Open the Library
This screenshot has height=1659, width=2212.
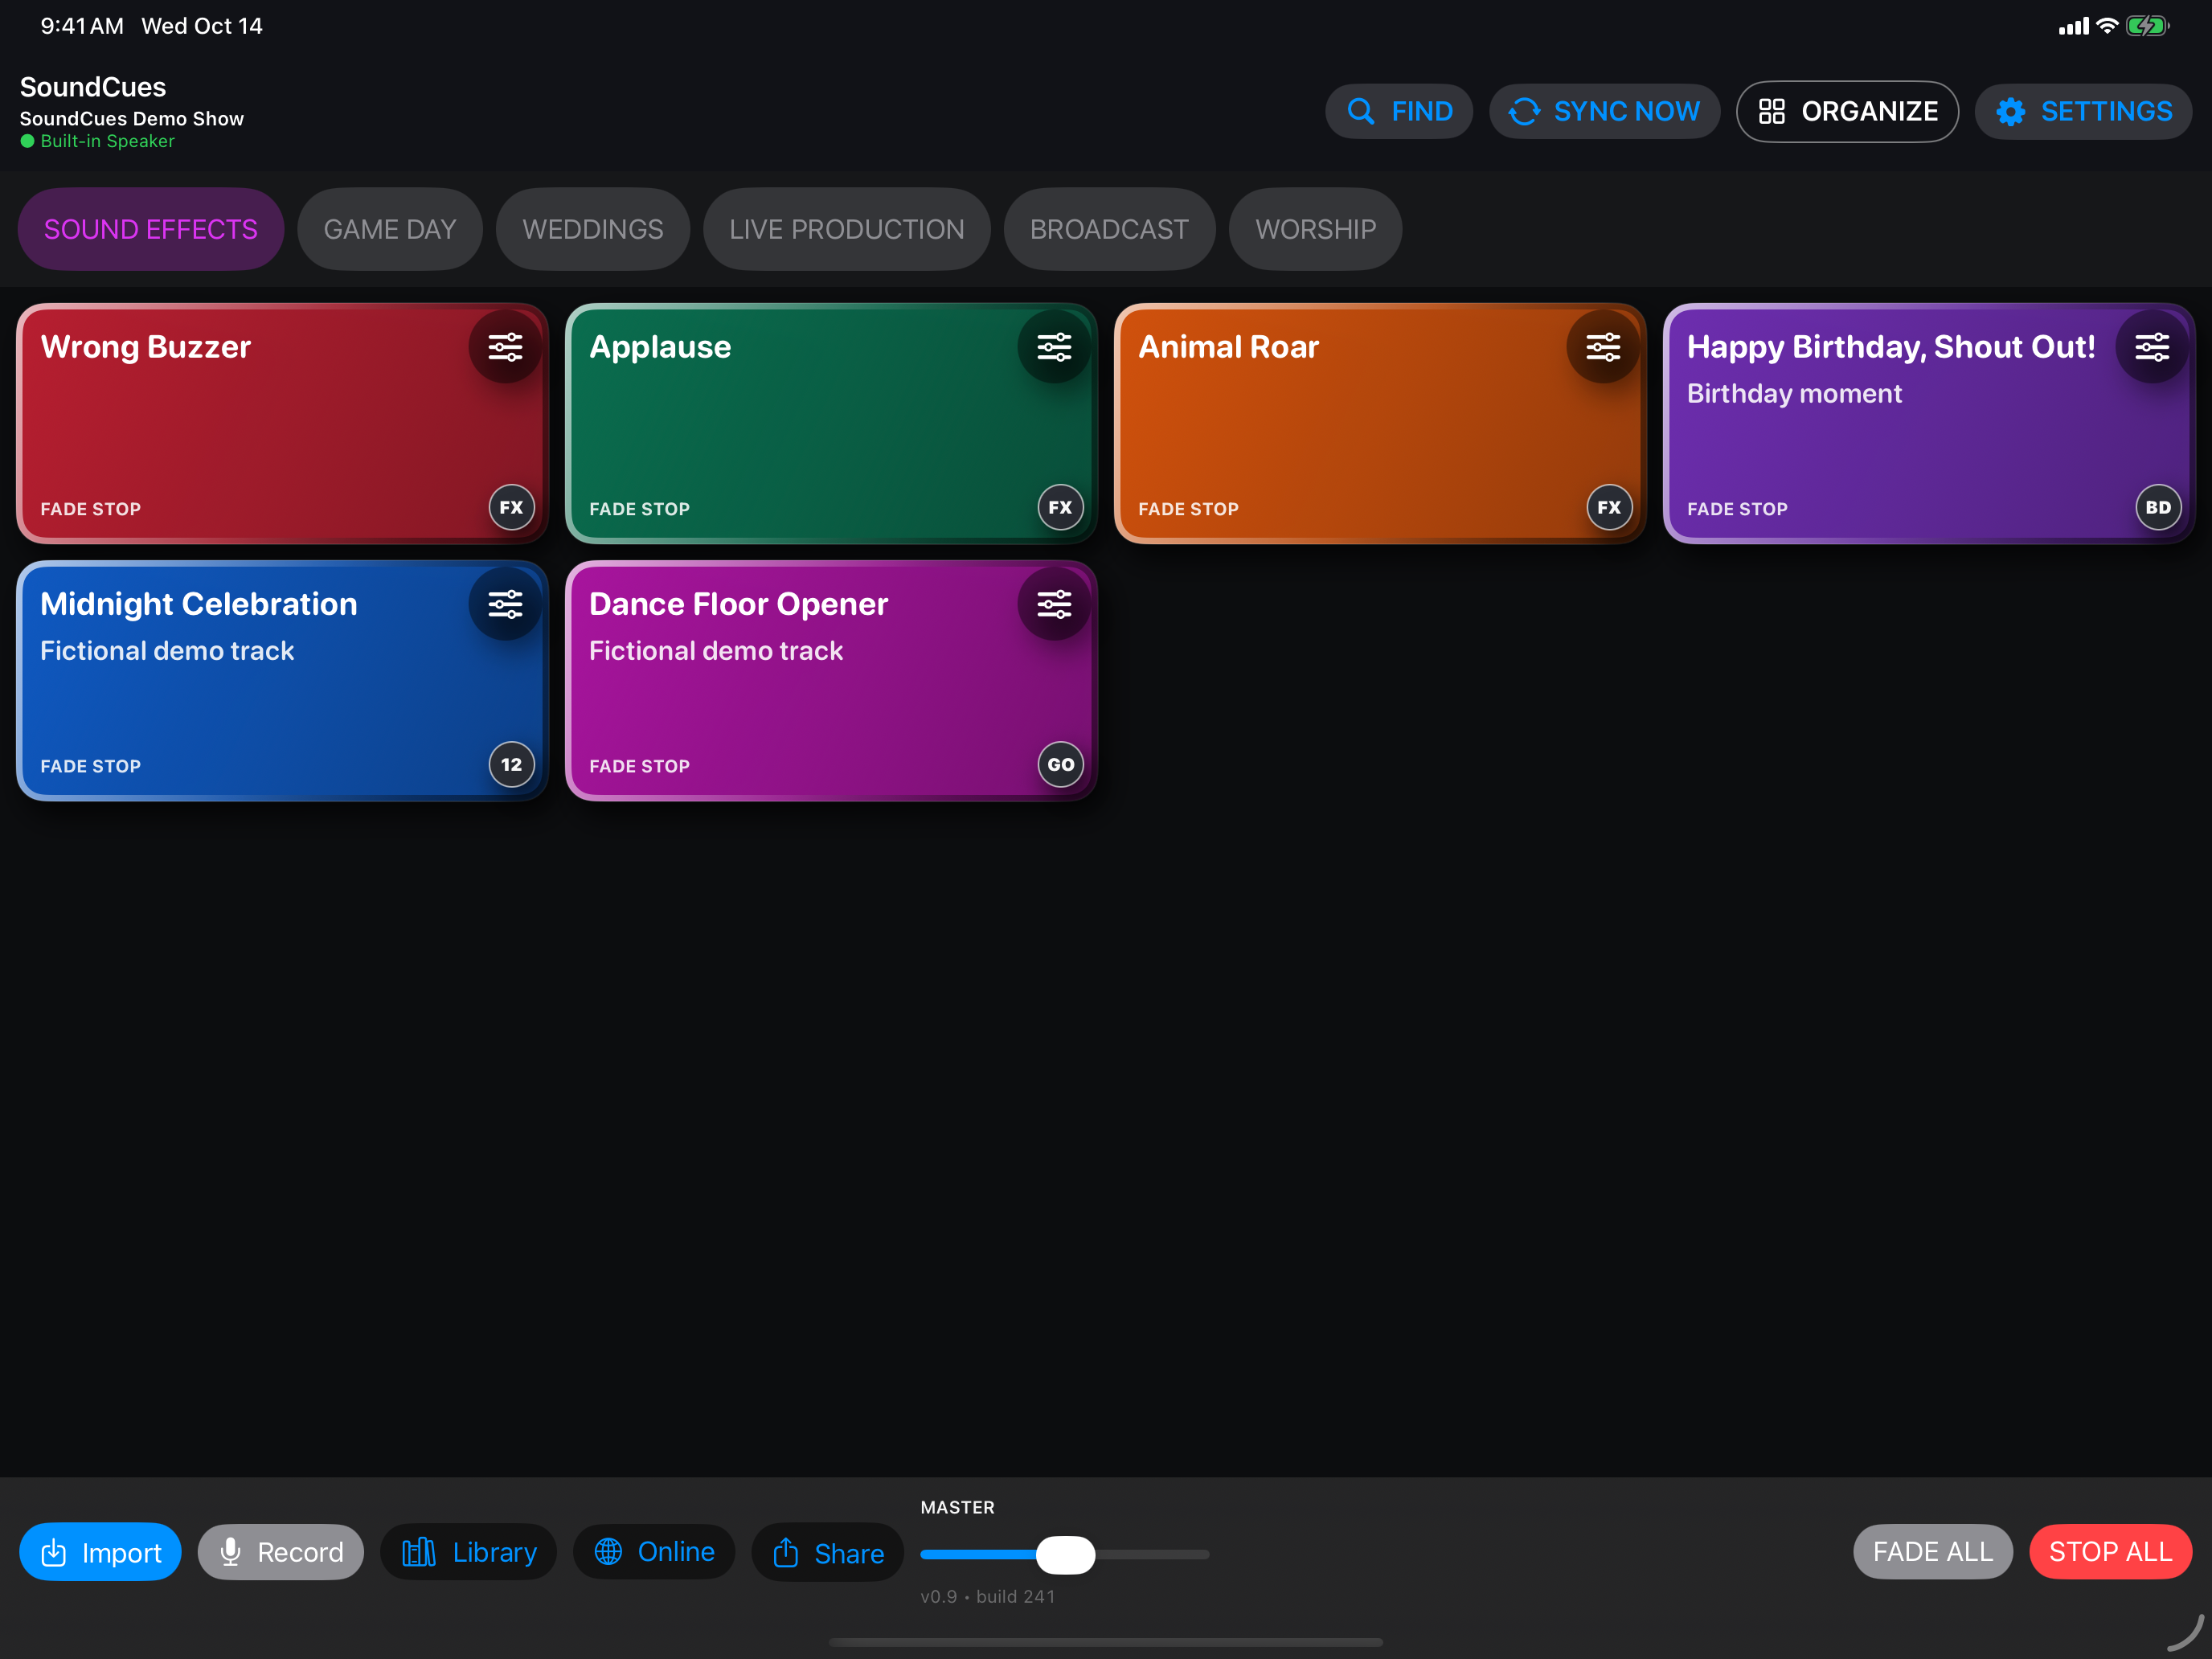coord(469,1552)
